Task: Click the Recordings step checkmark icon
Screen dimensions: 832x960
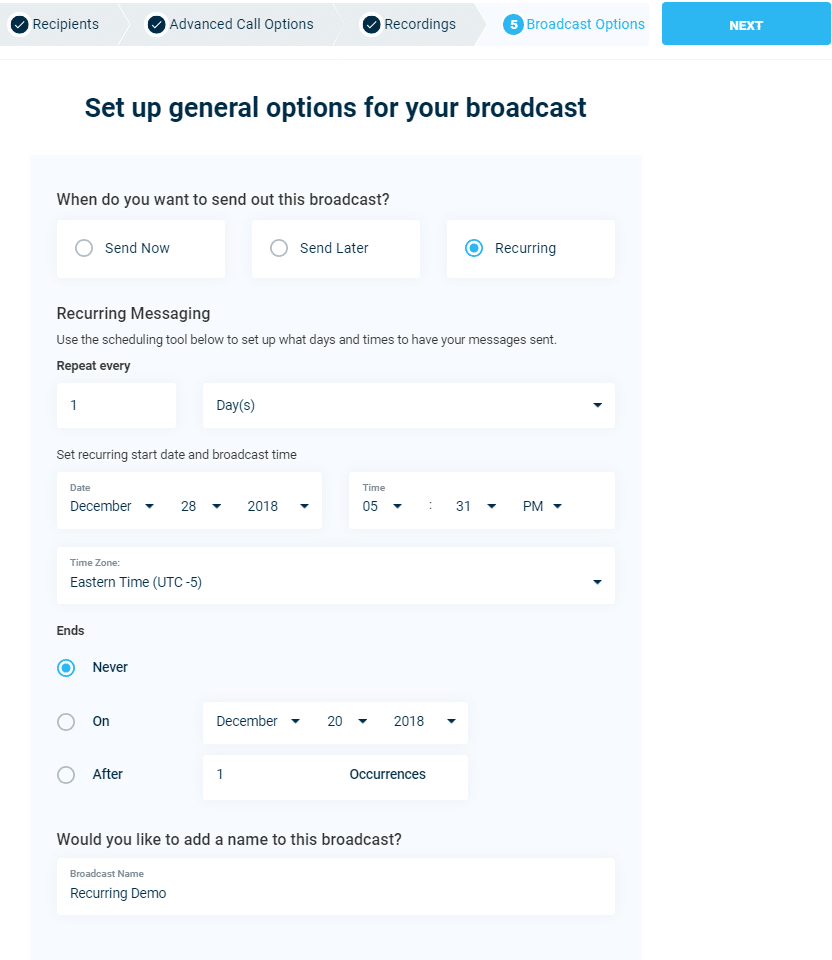Action: tap(371, 24)
